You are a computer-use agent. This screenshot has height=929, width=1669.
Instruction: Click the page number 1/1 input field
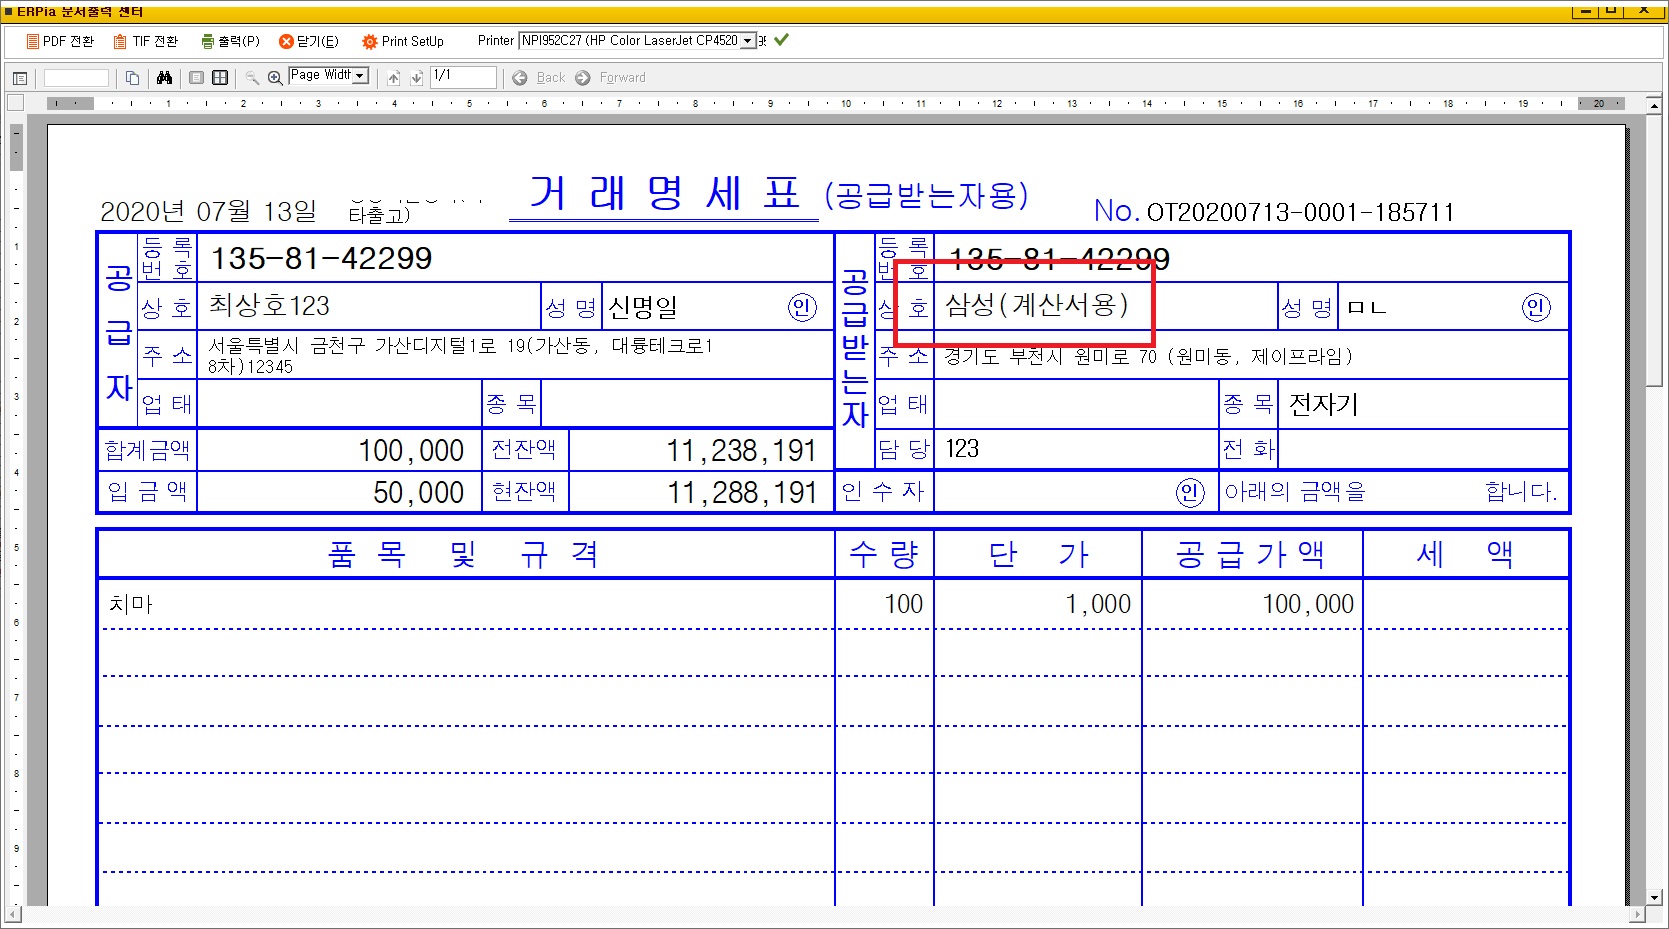(x=463, y=77)
